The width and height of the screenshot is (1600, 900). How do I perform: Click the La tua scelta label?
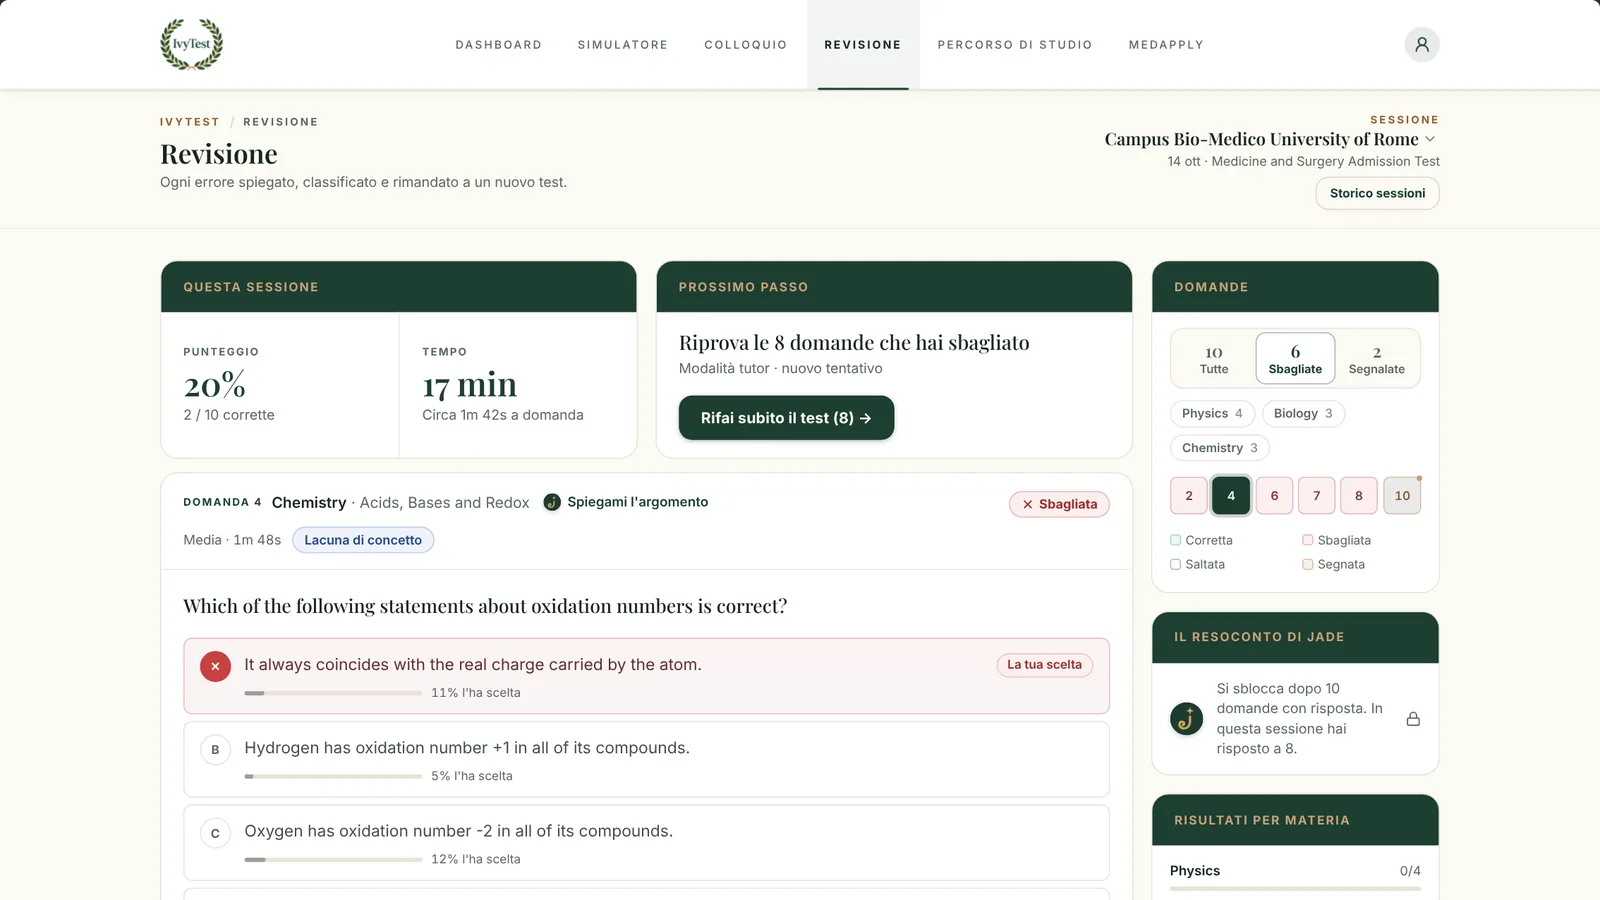(x=1045, y=665)
